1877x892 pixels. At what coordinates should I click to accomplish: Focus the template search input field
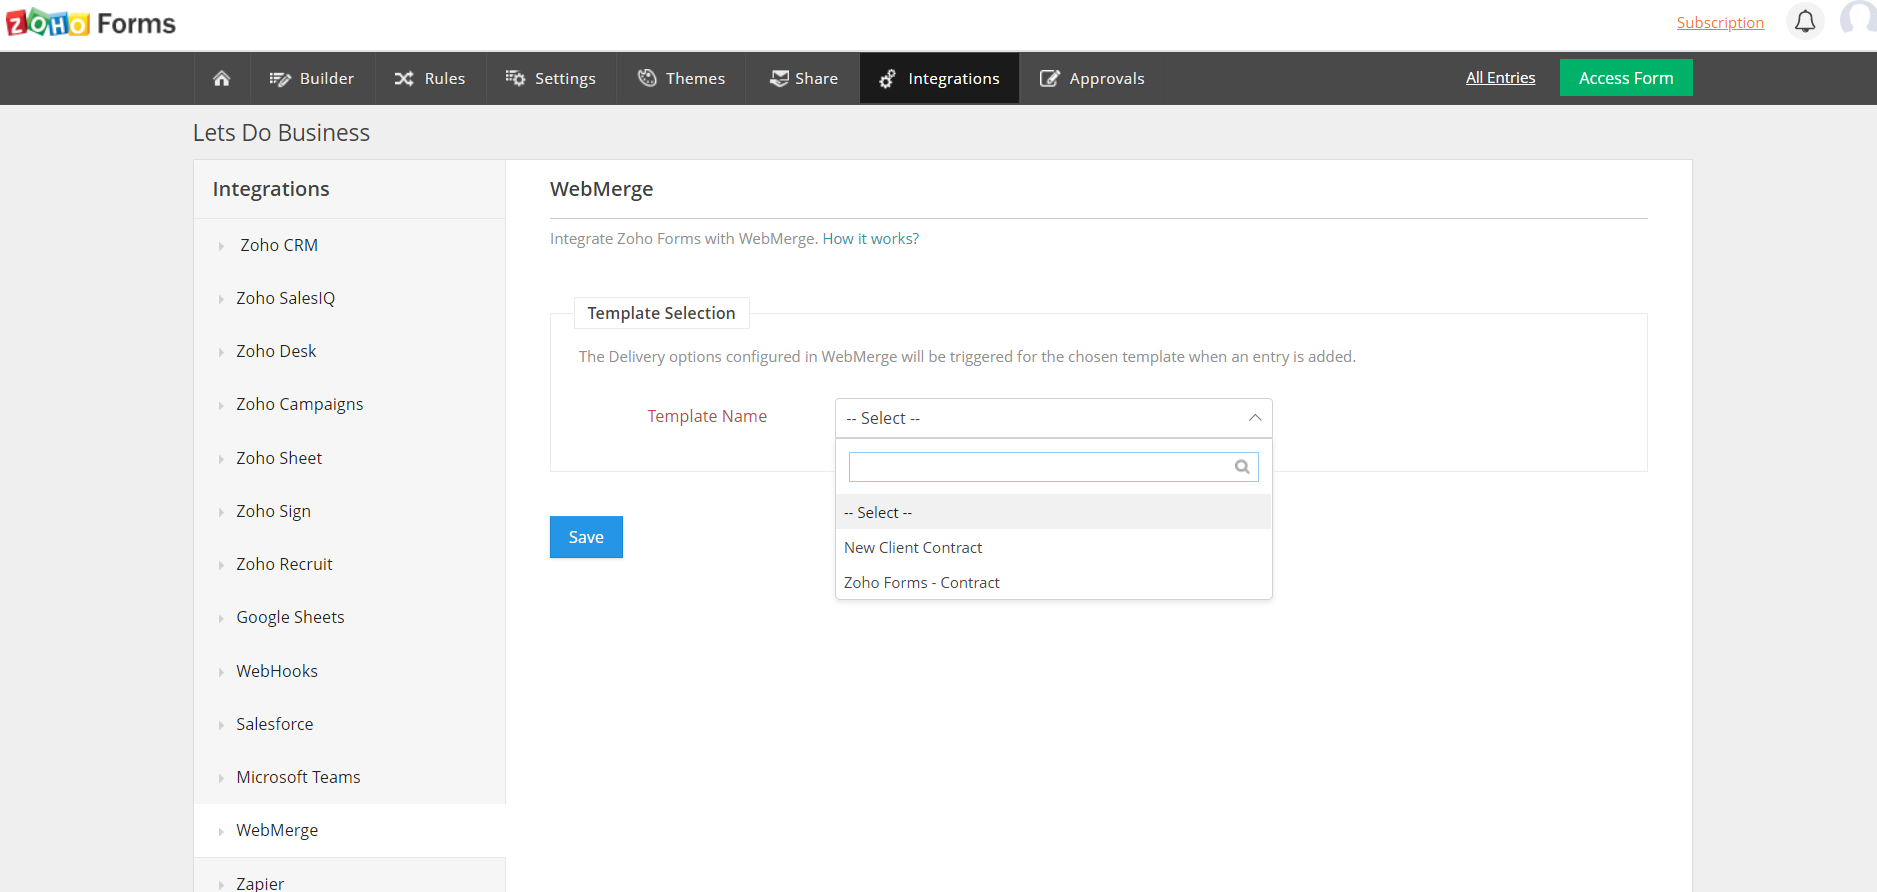click(x=1040, y=467)
